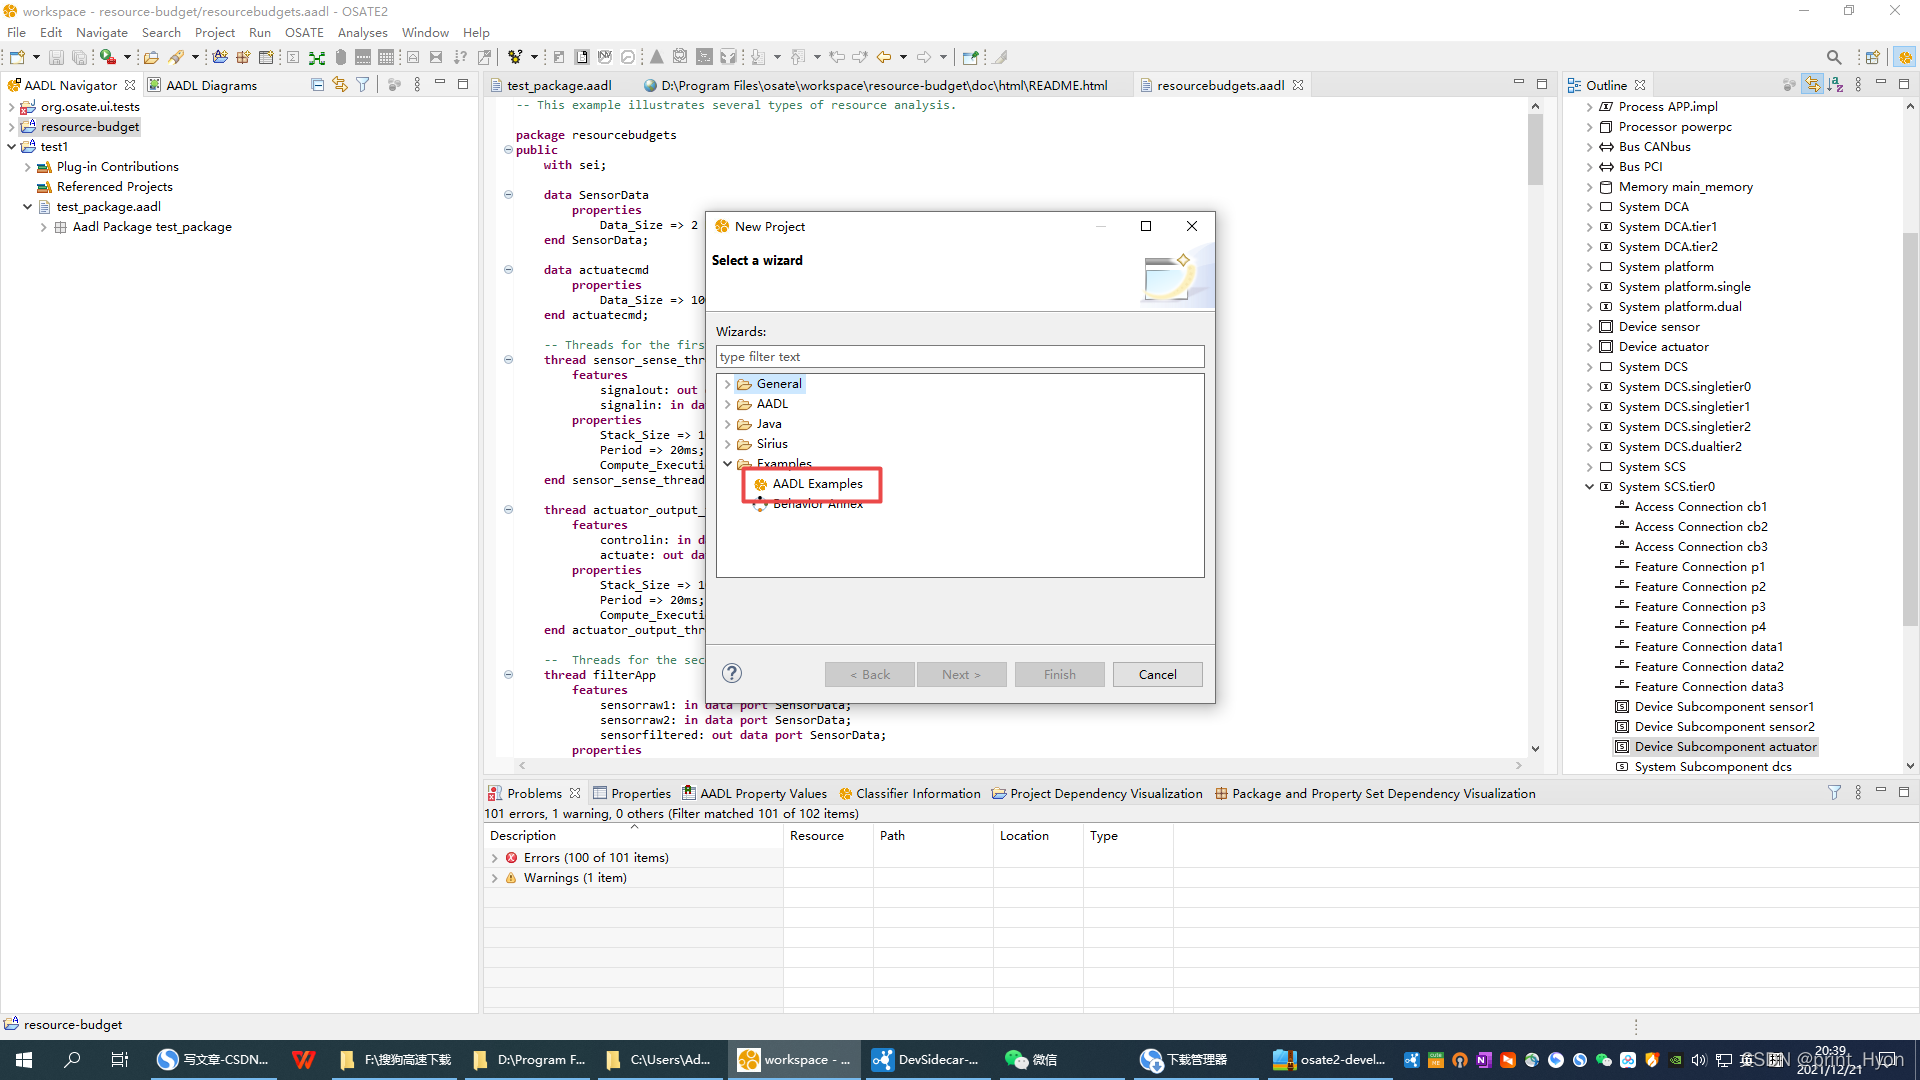Switch to the AADL Diagrams tab
Image resolution: width=1920 pixels, height=1080 pixels.
point(211,85)
